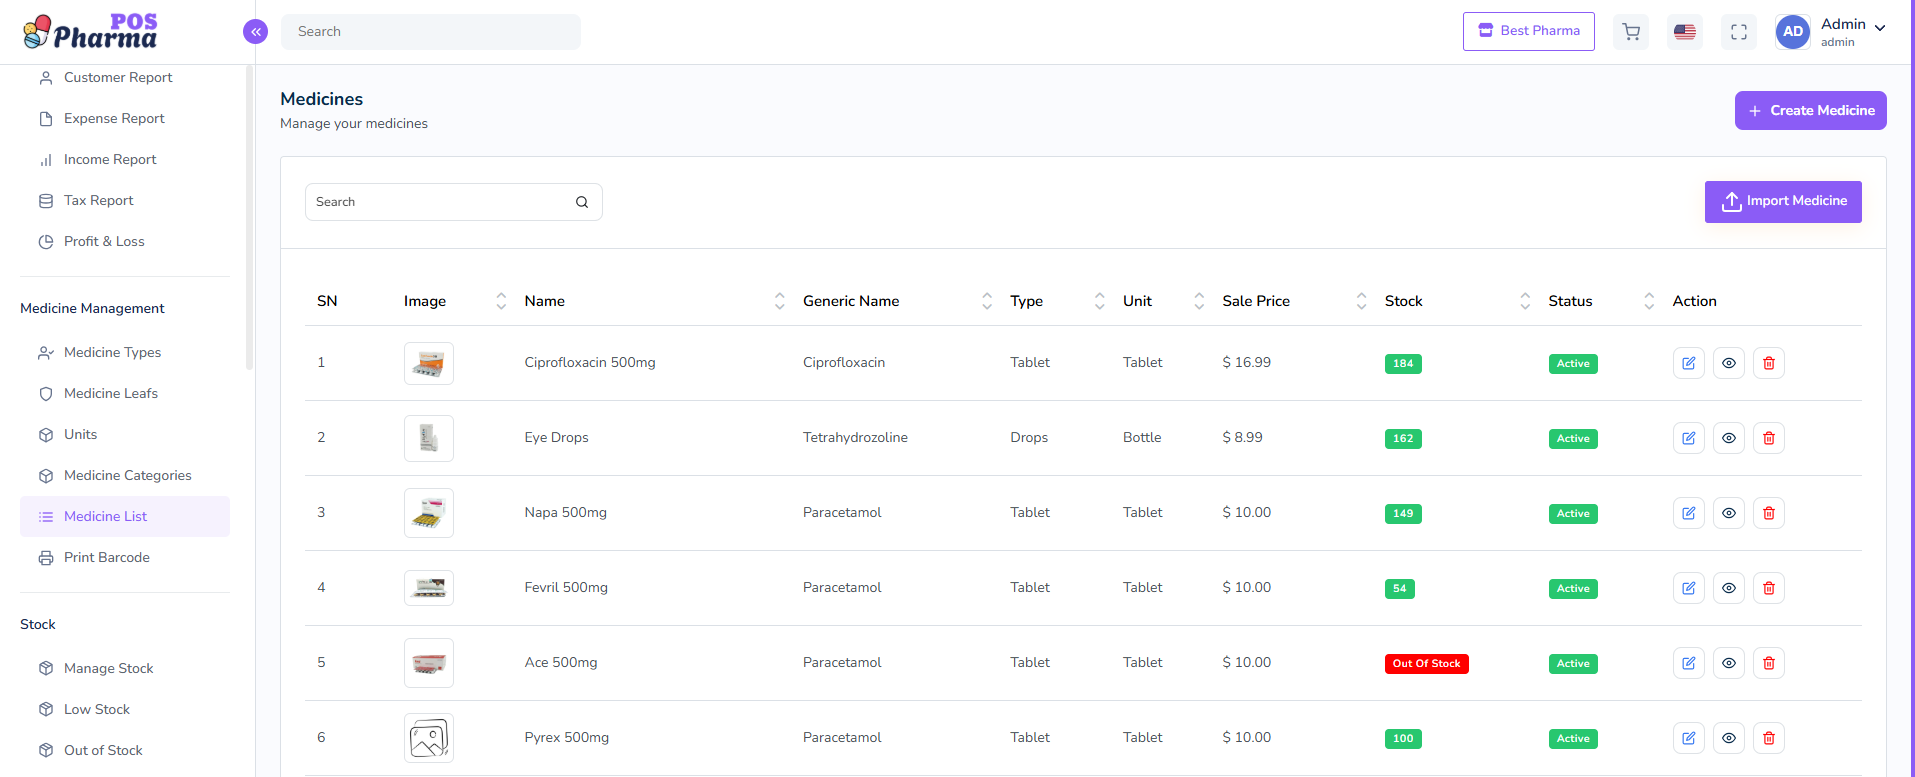
Task: Delete the Eye Drops medicine row
Action: pos(1768,438)
